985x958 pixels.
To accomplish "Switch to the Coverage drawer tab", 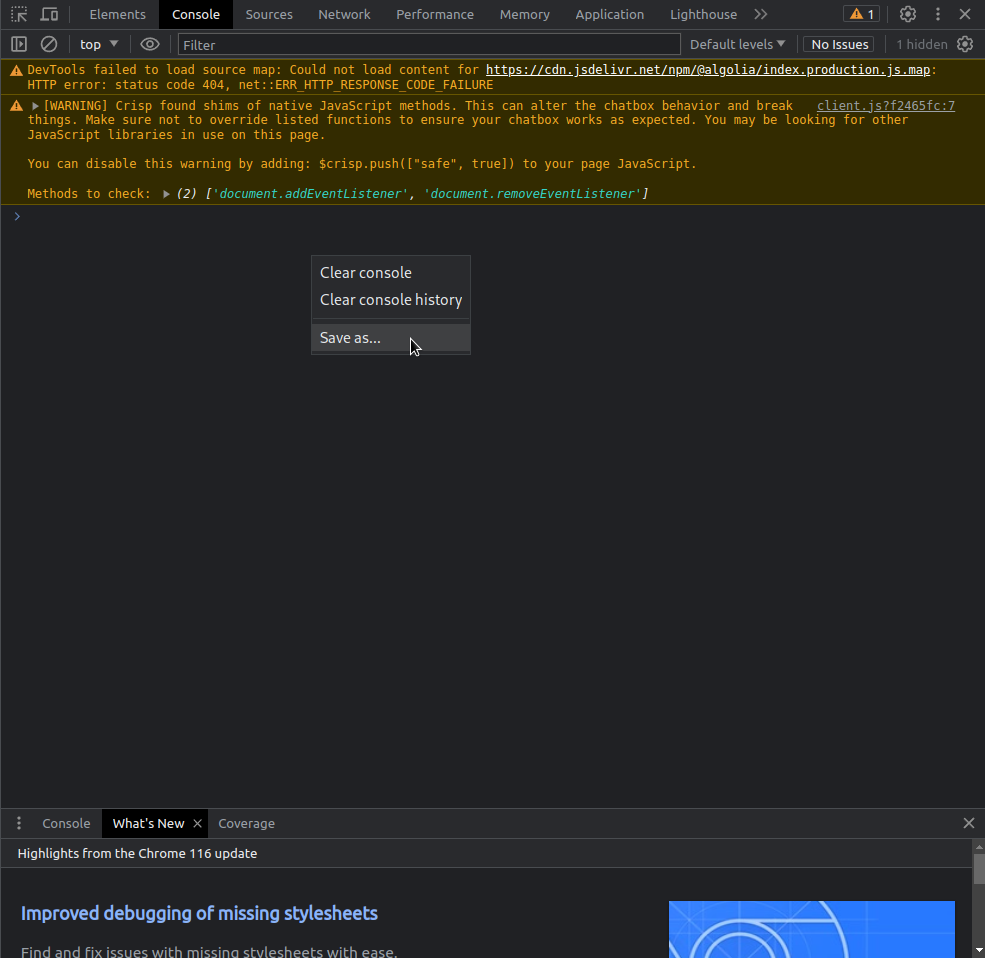I will 246,823.
